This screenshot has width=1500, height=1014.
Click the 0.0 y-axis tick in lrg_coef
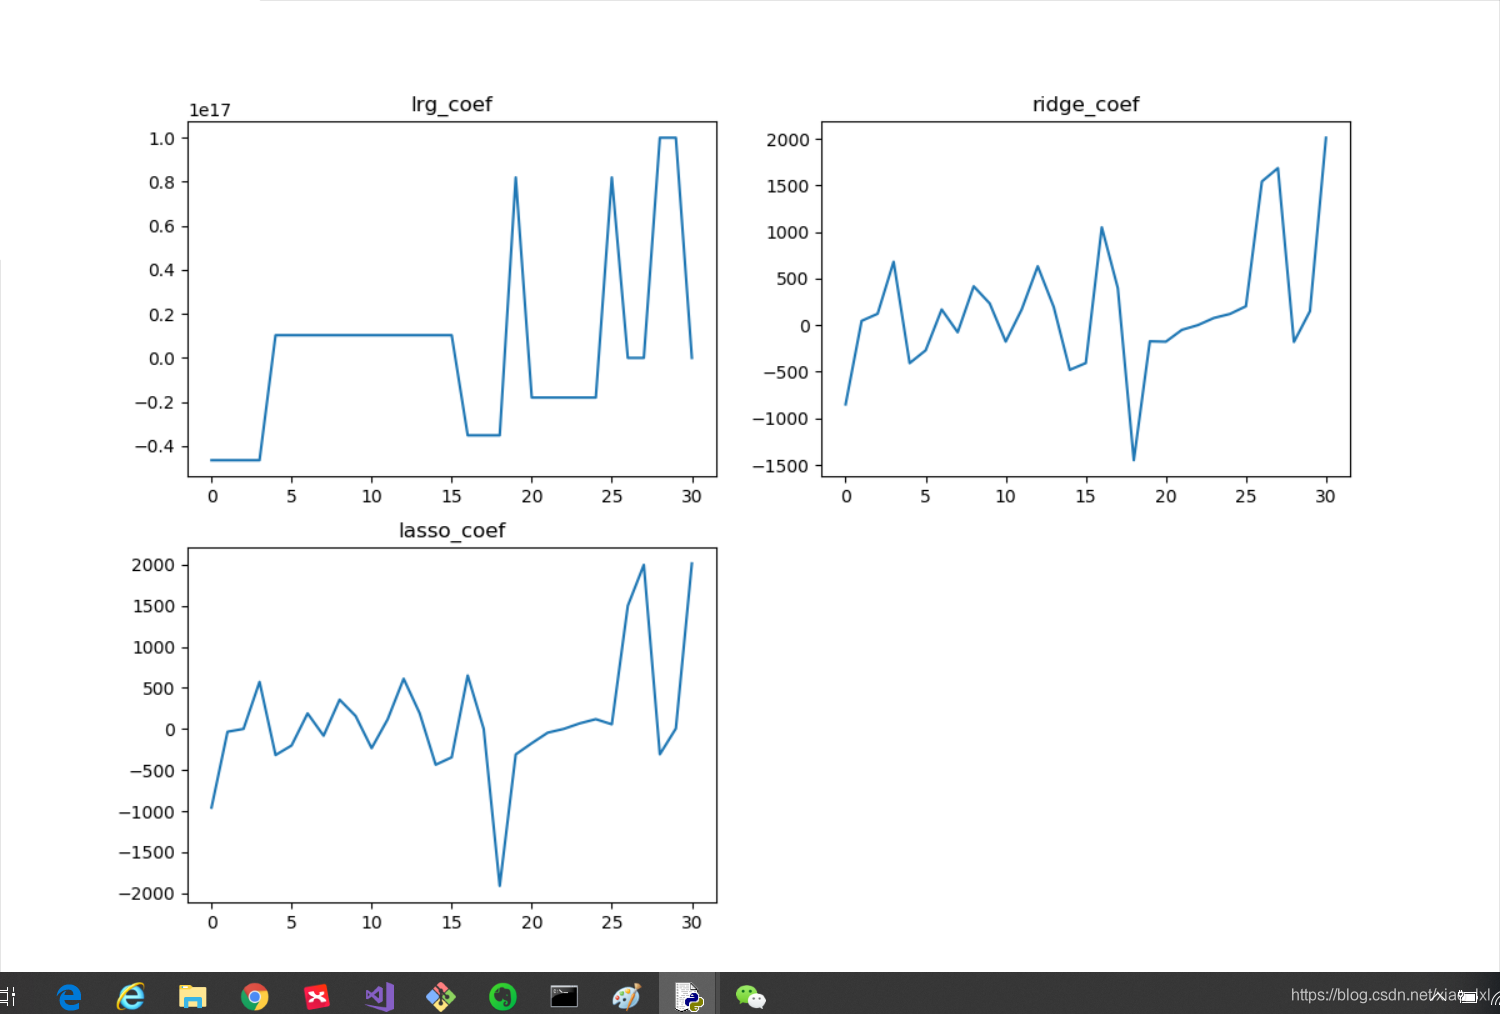[162, 358]
